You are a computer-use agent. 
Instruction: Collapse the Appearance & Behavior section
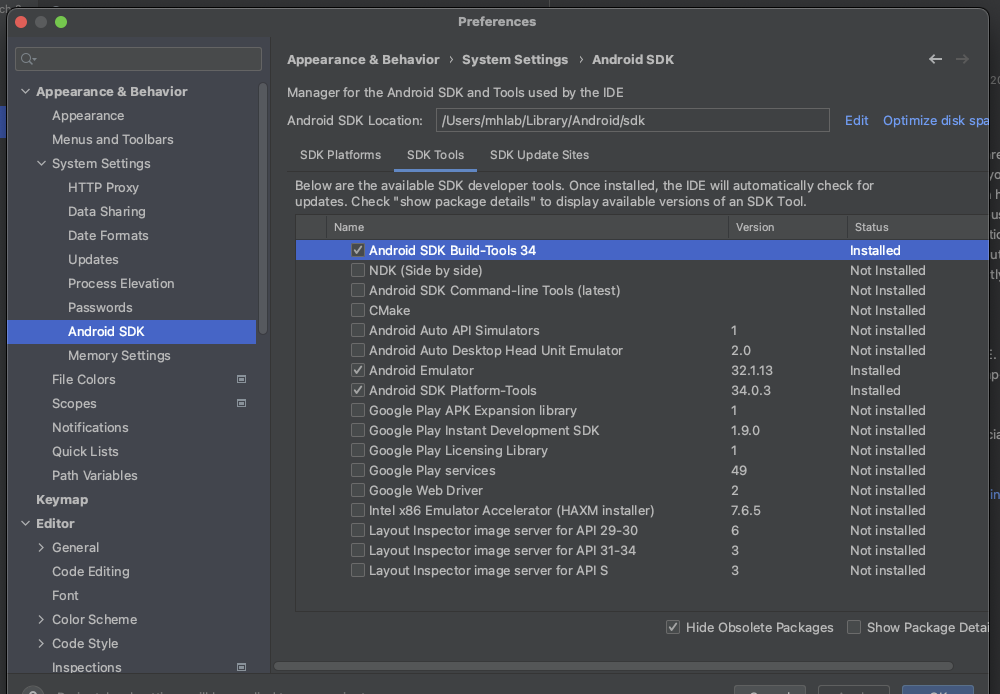pos(26,91)
